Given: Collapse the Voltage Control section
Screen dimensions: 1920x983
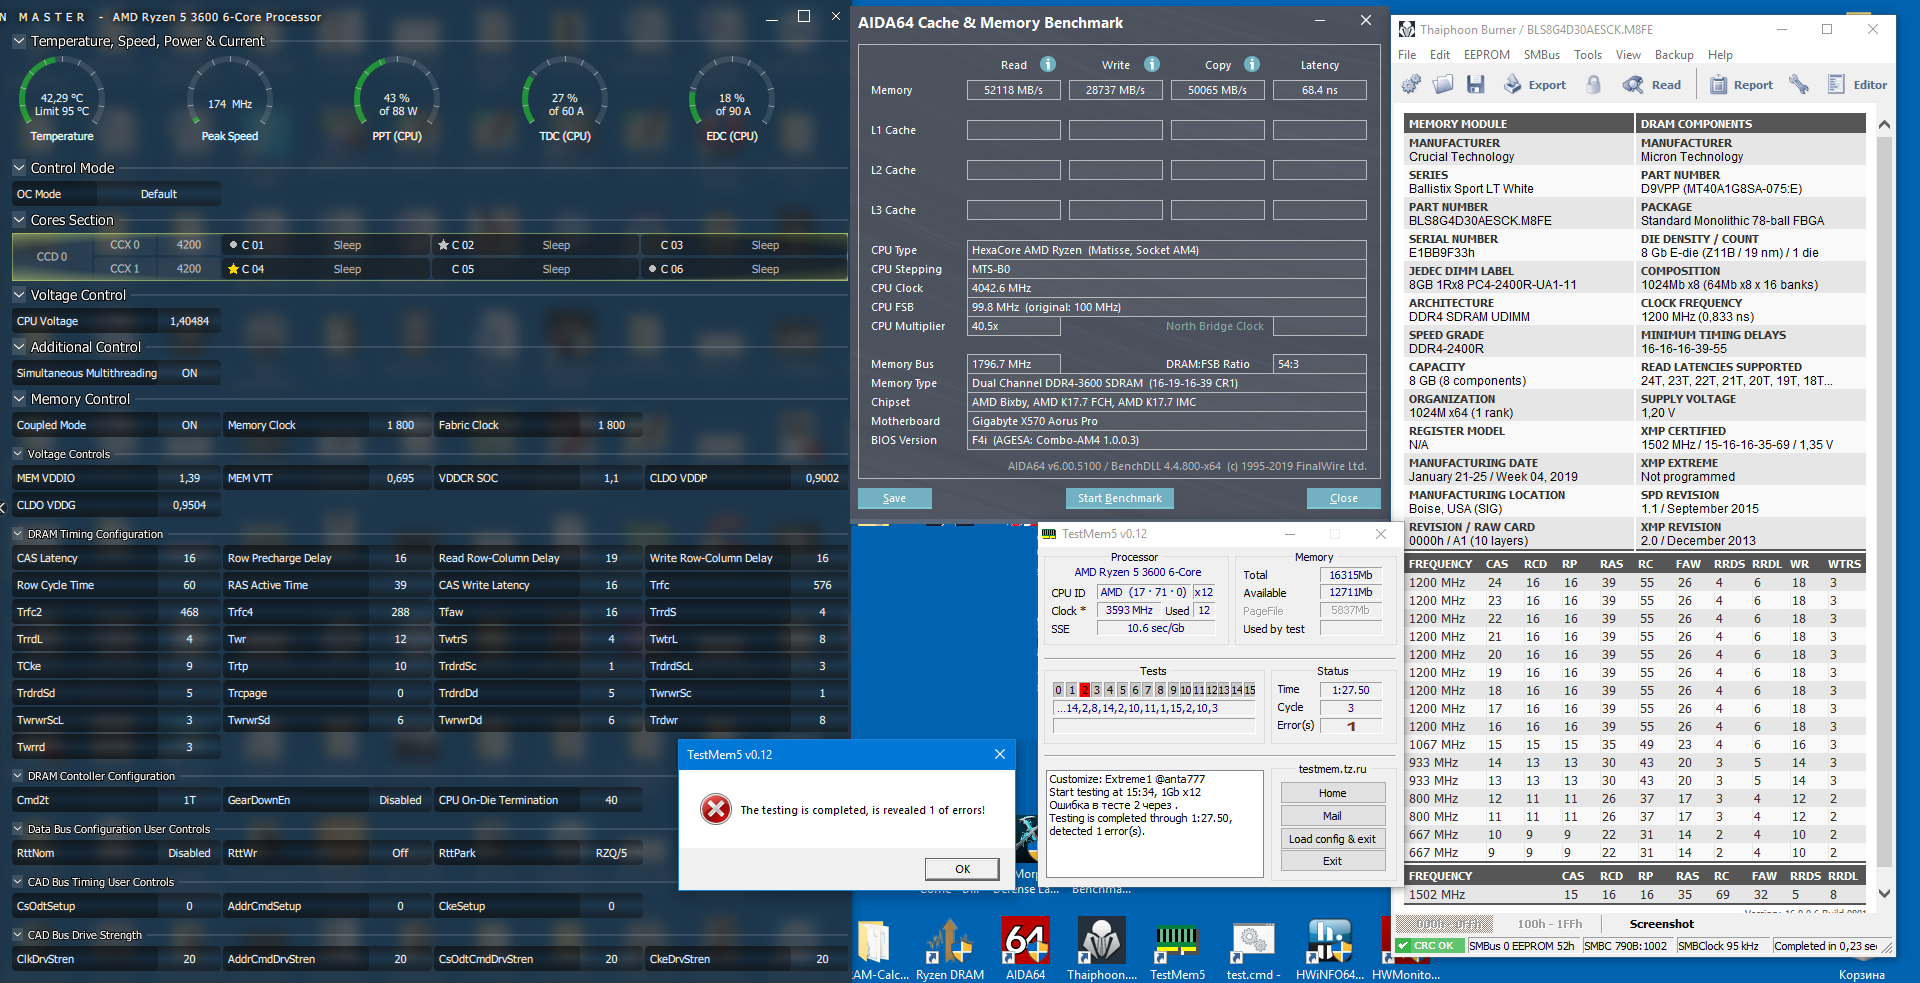Looking at the screenshot, I should [x=19, y=295].
